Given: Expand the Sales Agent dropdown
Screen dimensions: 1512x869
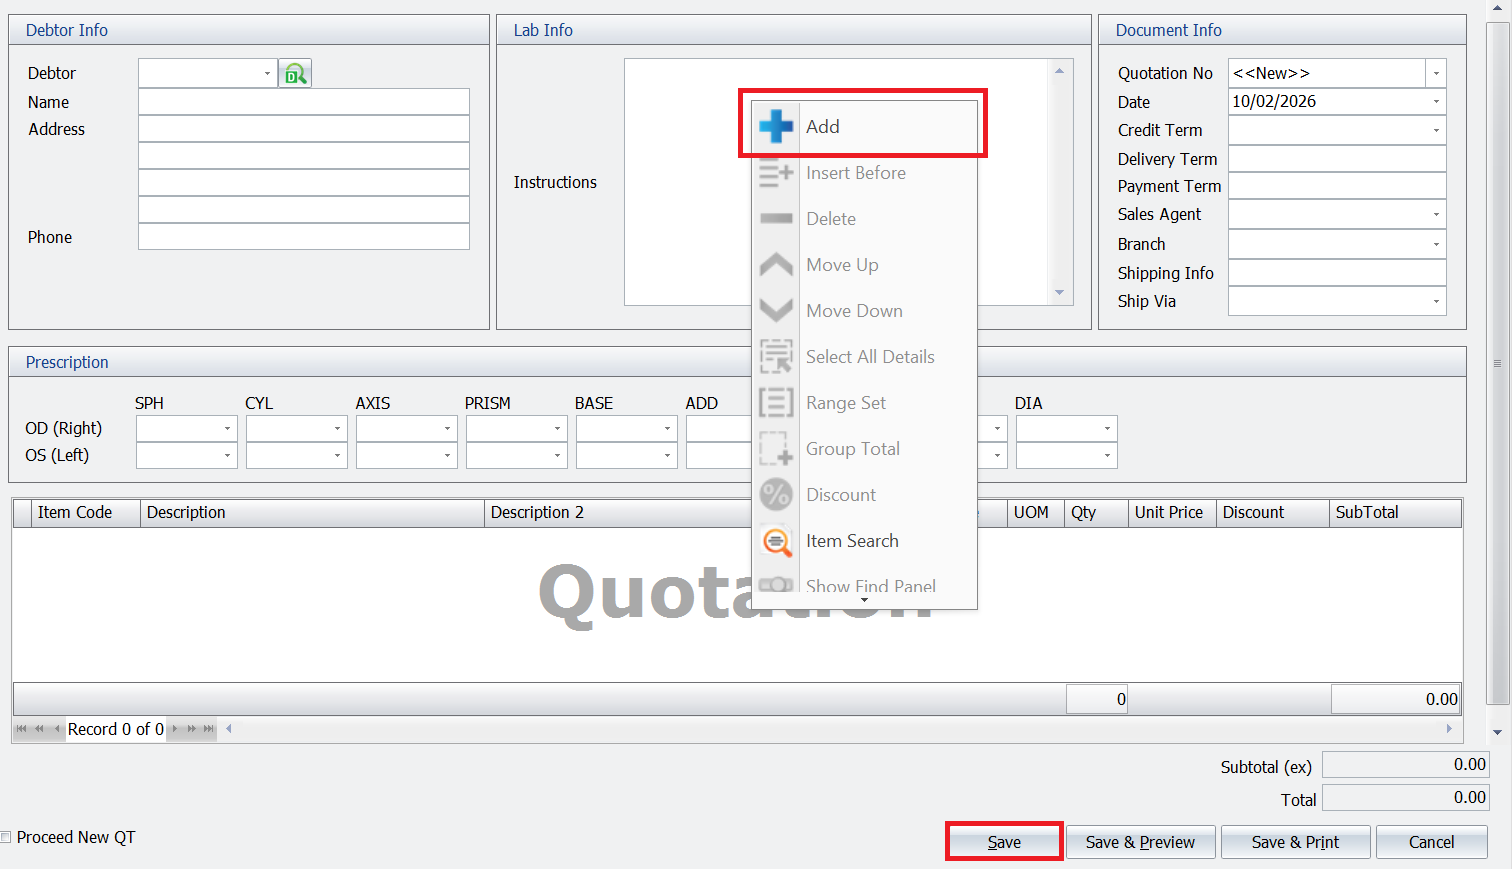Looking at the screenshot, I should click(1435, 214).
